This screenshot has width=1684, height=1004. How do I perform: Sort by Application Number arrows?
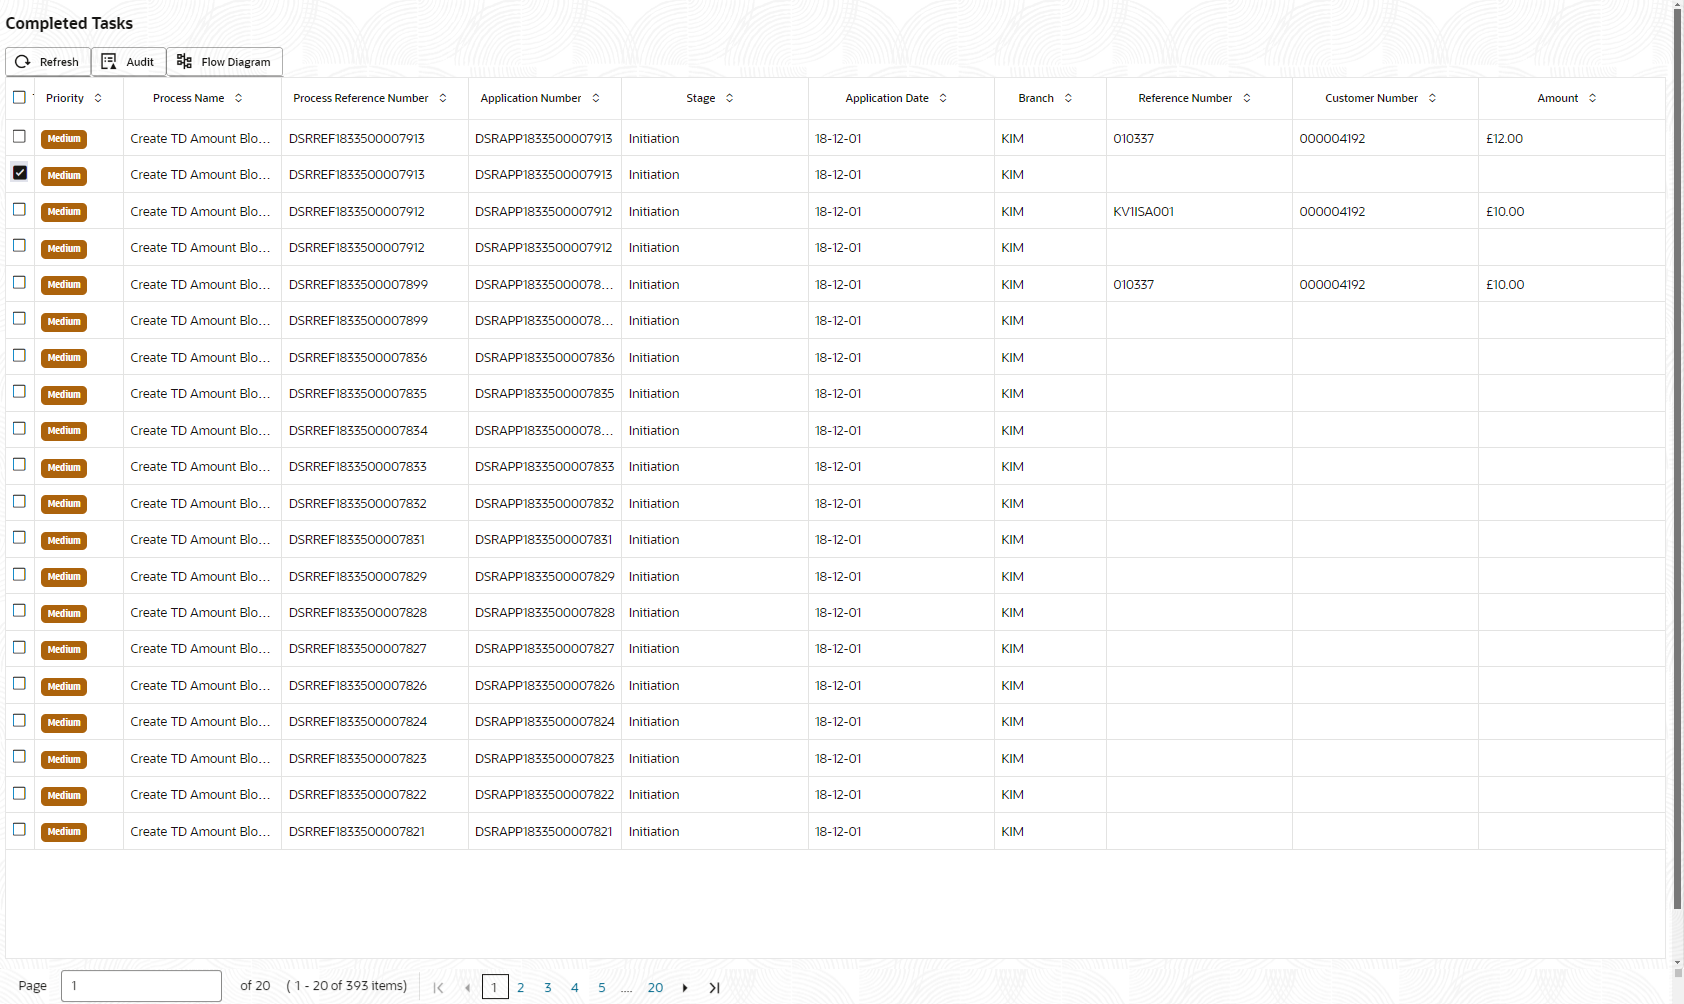(596, 98)
